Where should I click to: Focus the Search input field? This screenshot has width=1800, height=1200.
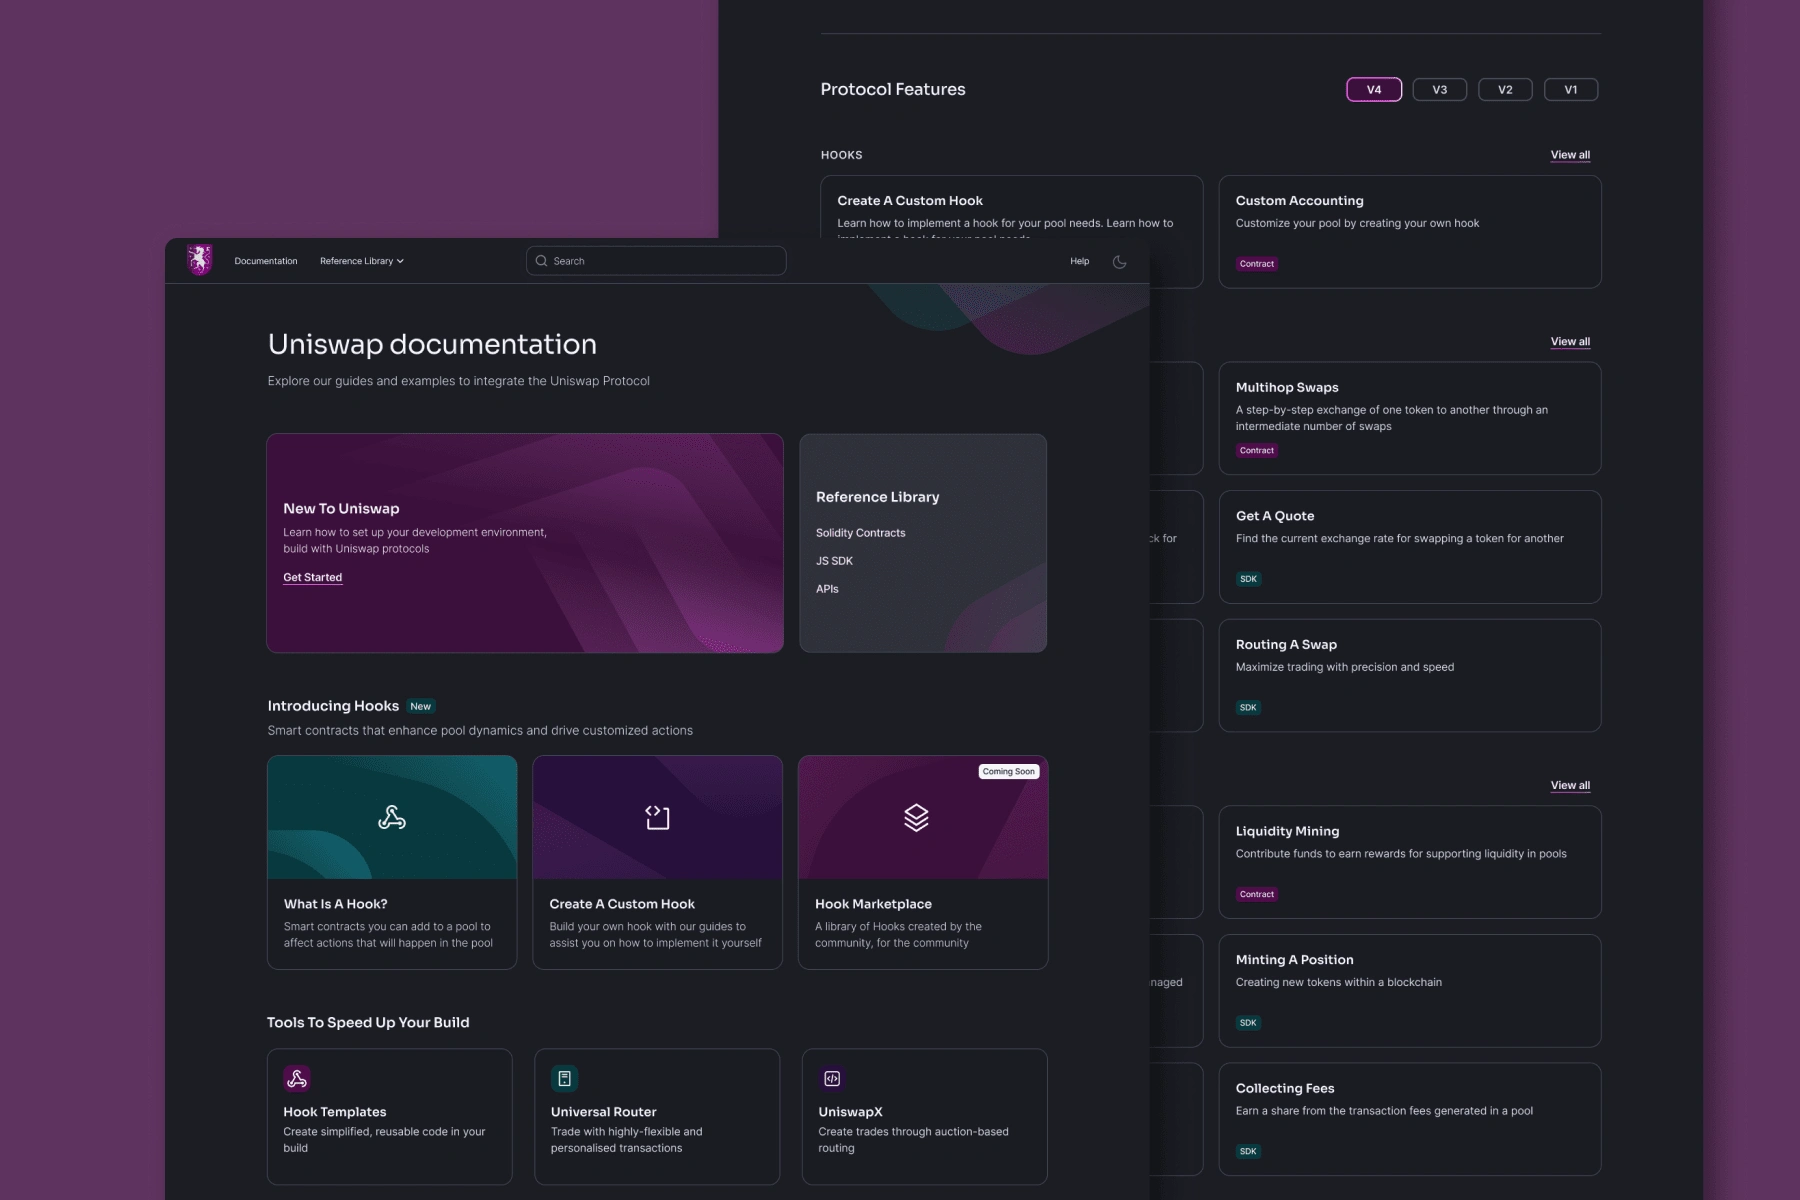(x=656, y=261)
